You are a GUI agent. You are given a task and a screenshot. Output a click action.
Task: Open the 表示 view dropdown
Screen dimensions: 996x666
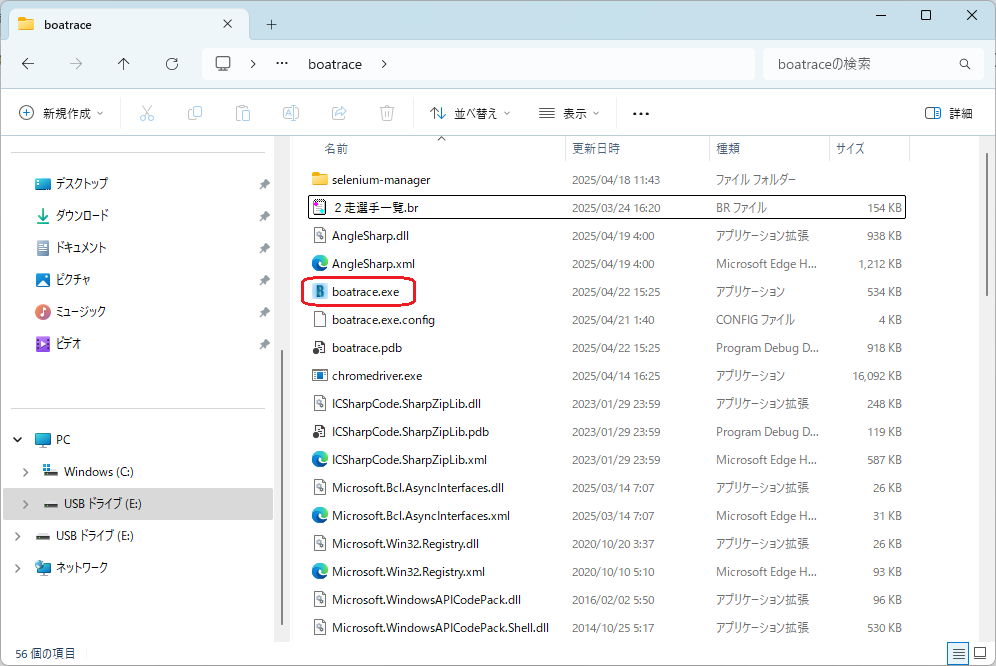569,114
